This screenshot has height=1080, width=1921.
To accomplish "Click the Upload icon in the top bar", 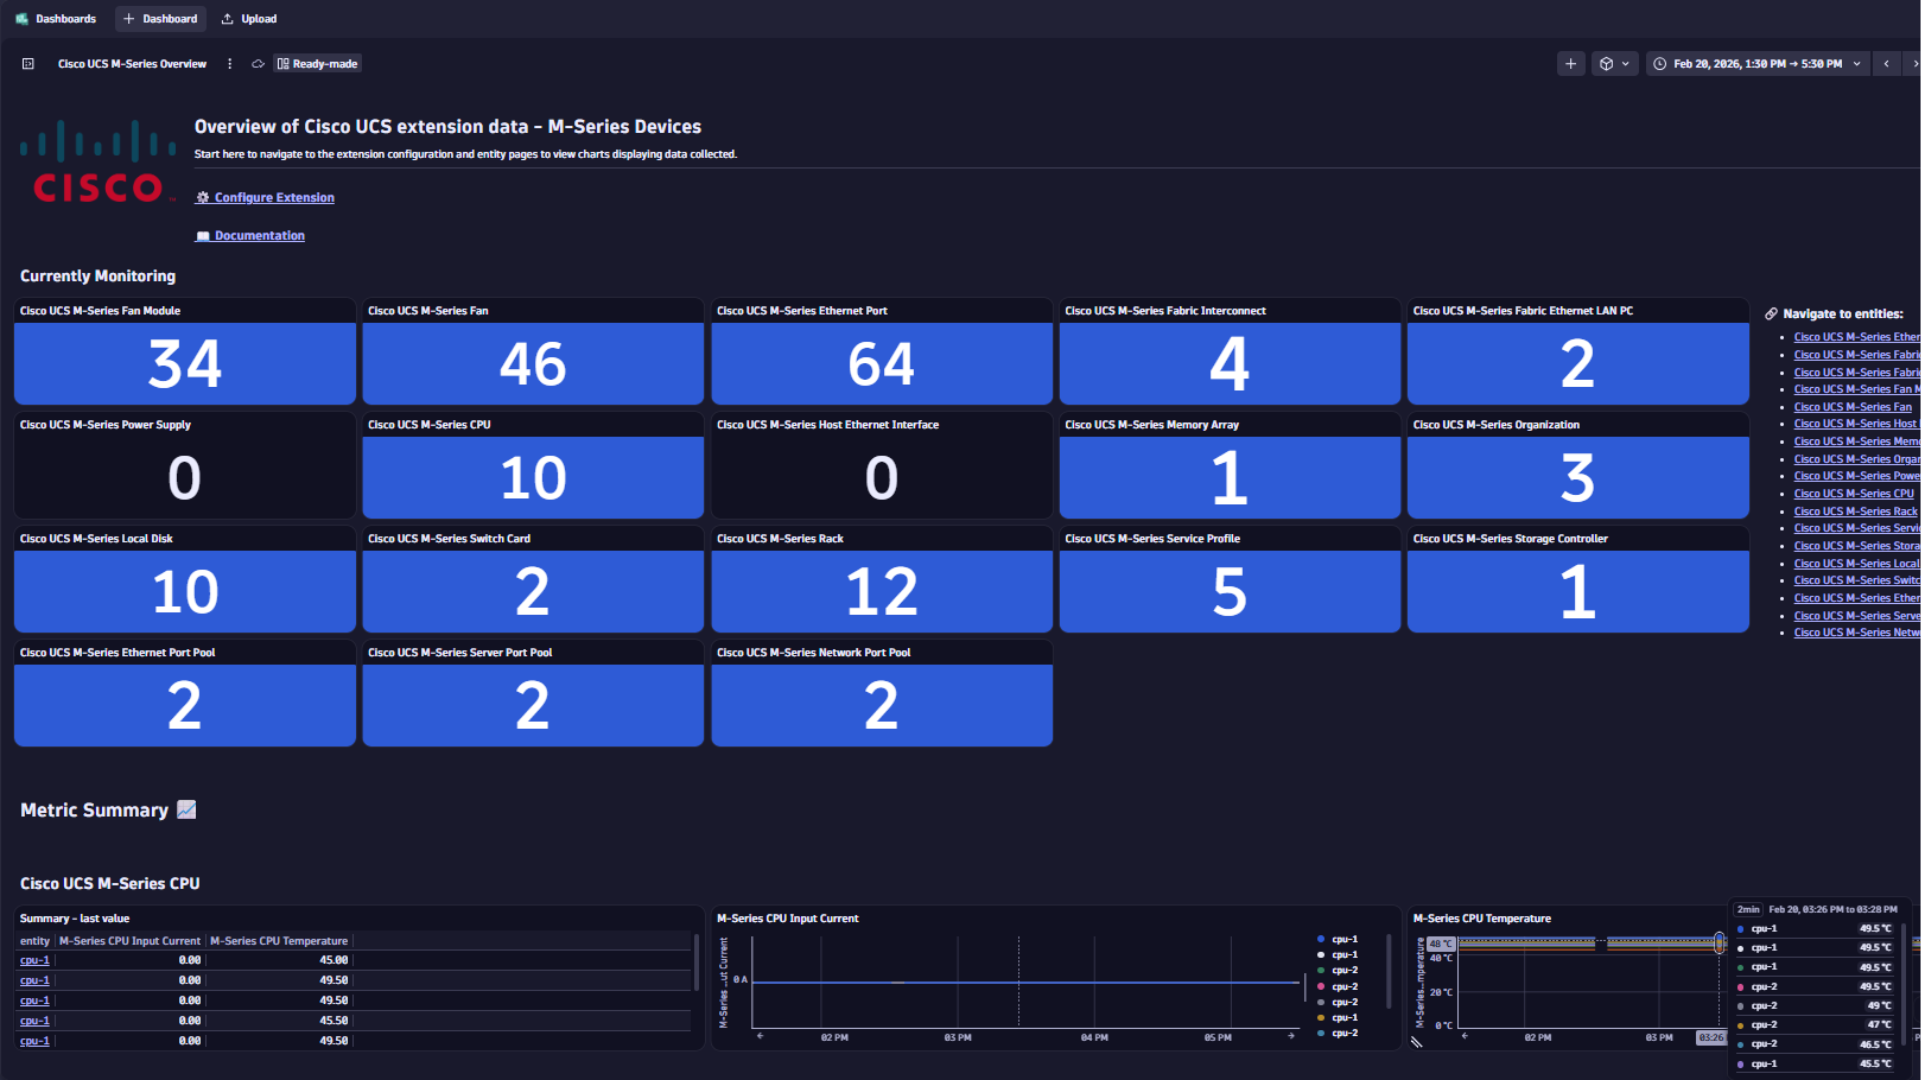I will click(248, 18).
